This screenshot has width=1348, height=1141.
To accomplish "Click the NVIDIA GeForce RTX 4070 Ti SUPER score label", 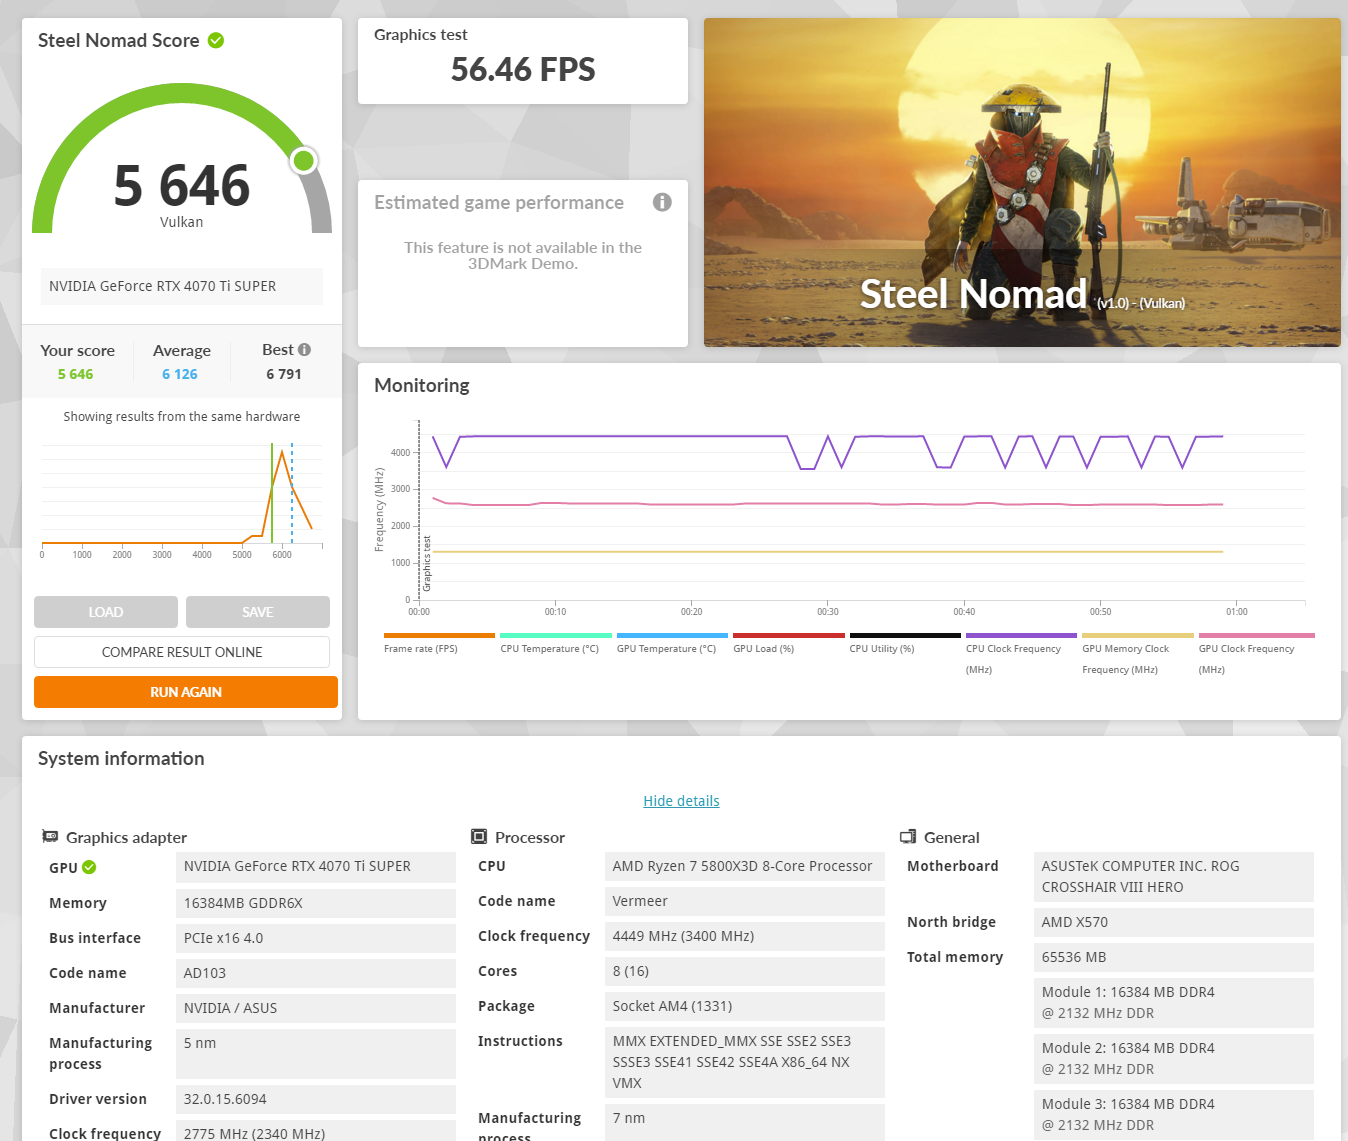I will click(182, 286).
